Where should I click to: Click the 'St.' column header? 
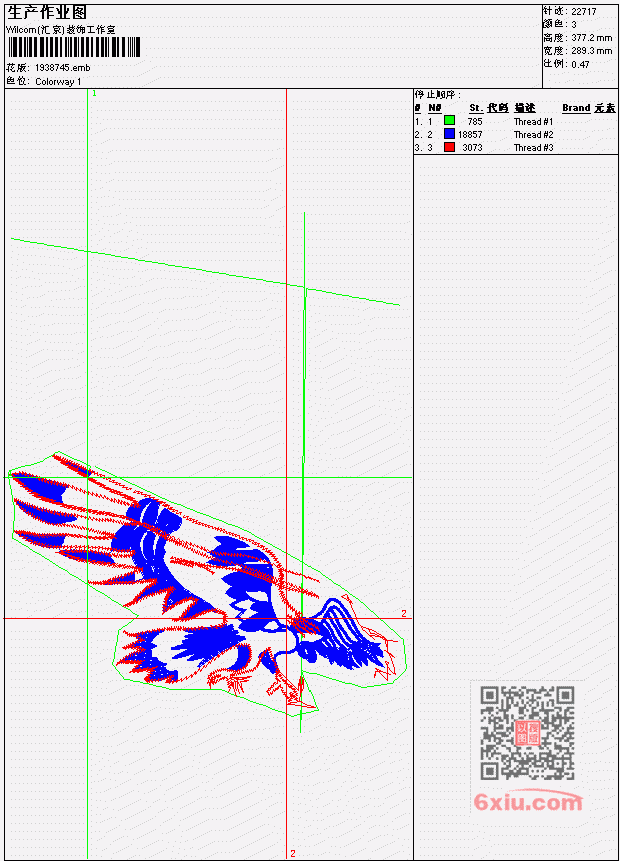(x=476, y=108)
